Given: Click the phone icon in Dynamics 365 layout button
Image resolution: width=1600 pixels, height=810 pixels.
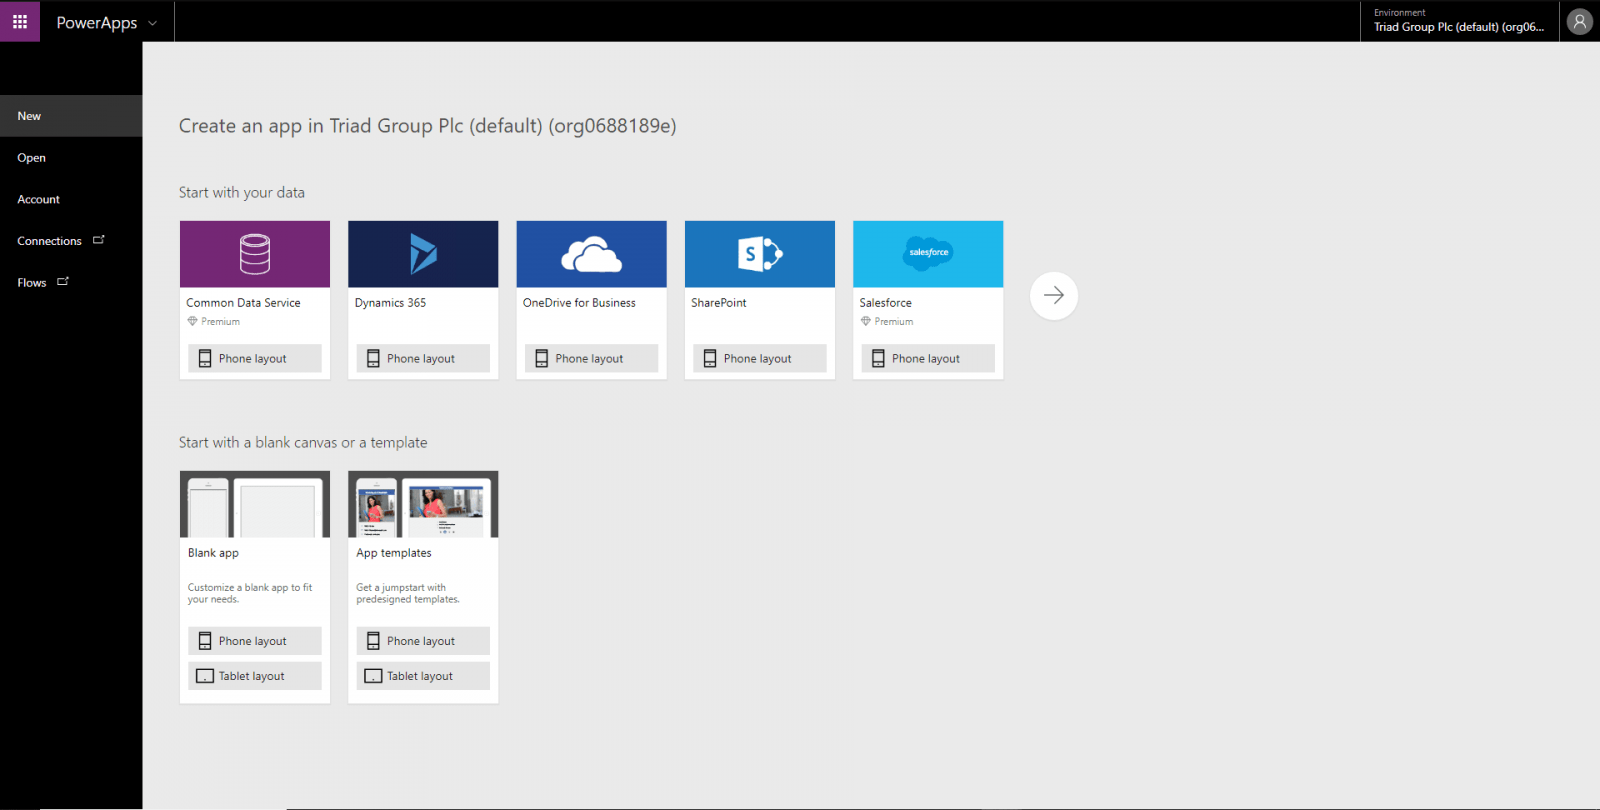Looking at the screenshot, I should click(373, 358).
